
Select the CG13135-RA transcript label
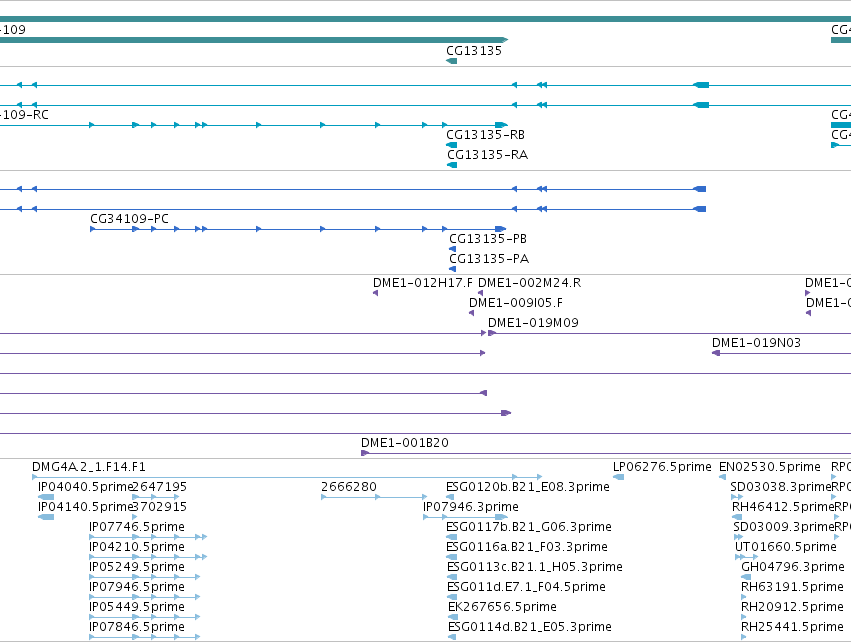point(487,155)
